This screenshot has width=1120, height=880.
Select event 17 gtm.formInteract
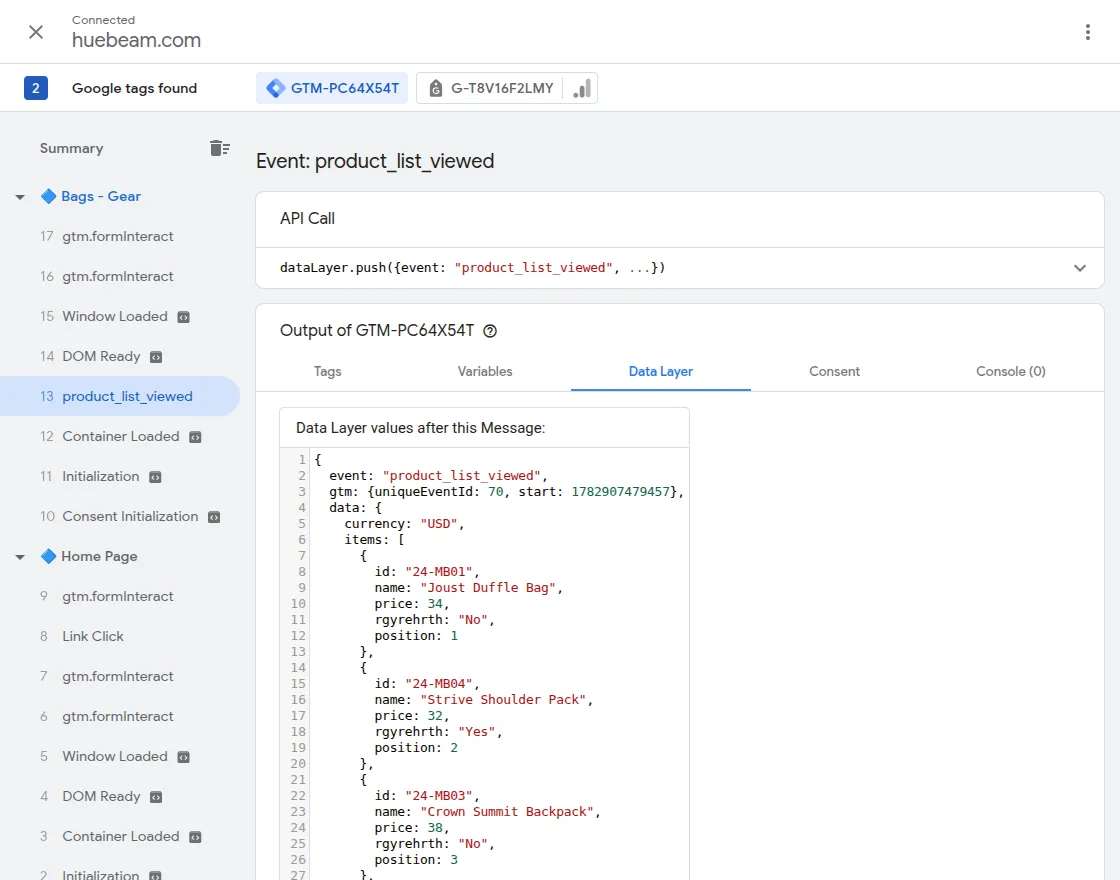[120, 236]
